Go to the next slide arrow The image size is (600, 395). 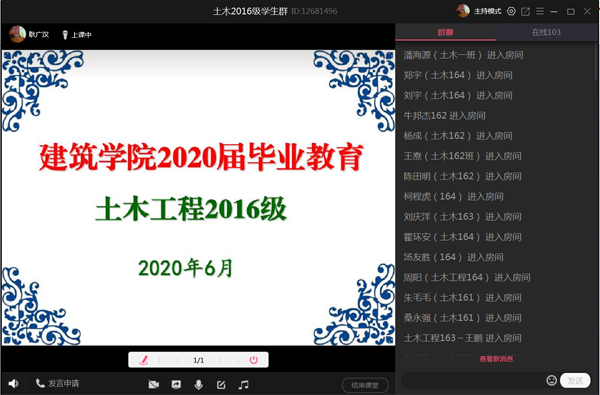220,360
